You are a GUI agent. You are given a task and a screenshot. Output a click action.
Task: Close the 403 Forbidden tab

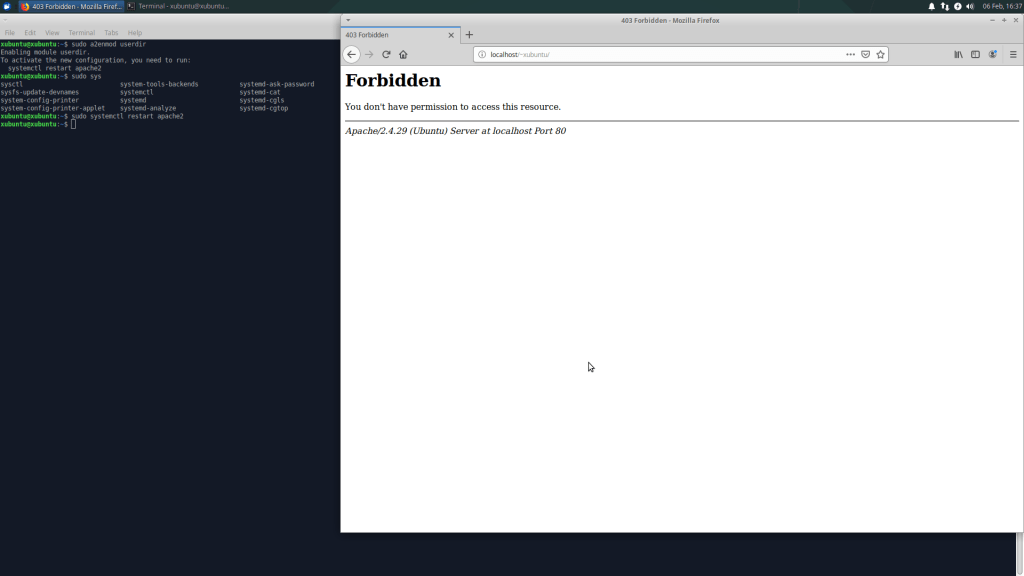pos(451,35)
